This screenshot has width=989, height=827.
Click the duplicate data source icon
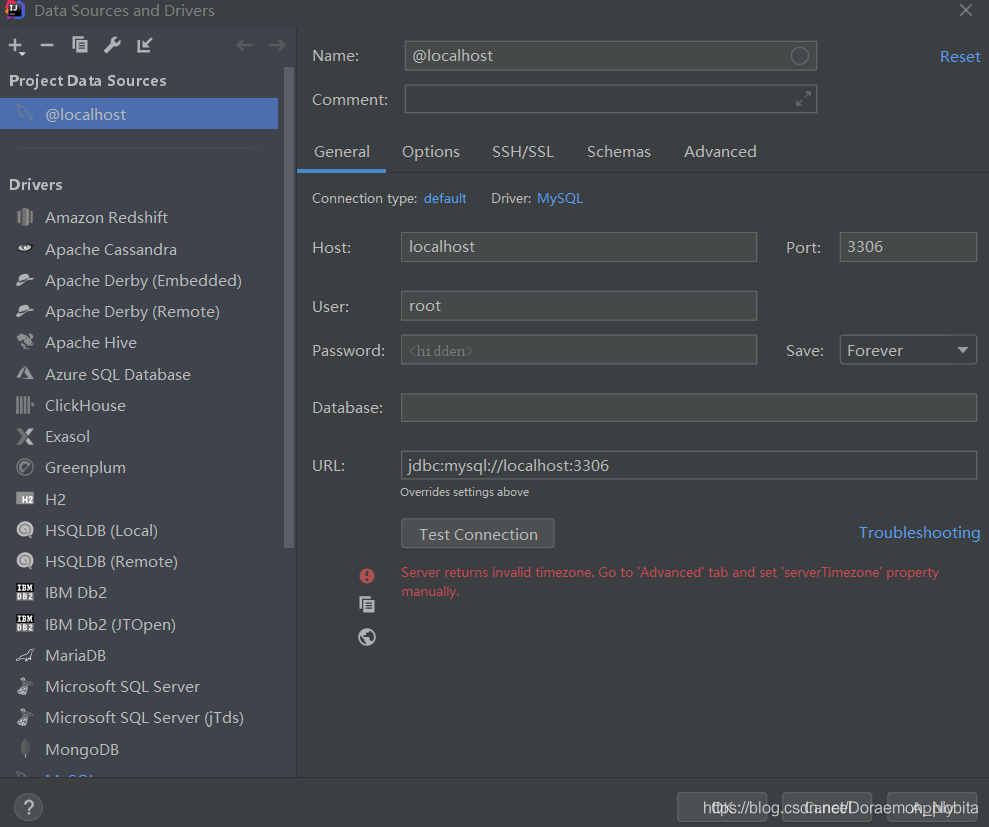(x=80, y=45)
